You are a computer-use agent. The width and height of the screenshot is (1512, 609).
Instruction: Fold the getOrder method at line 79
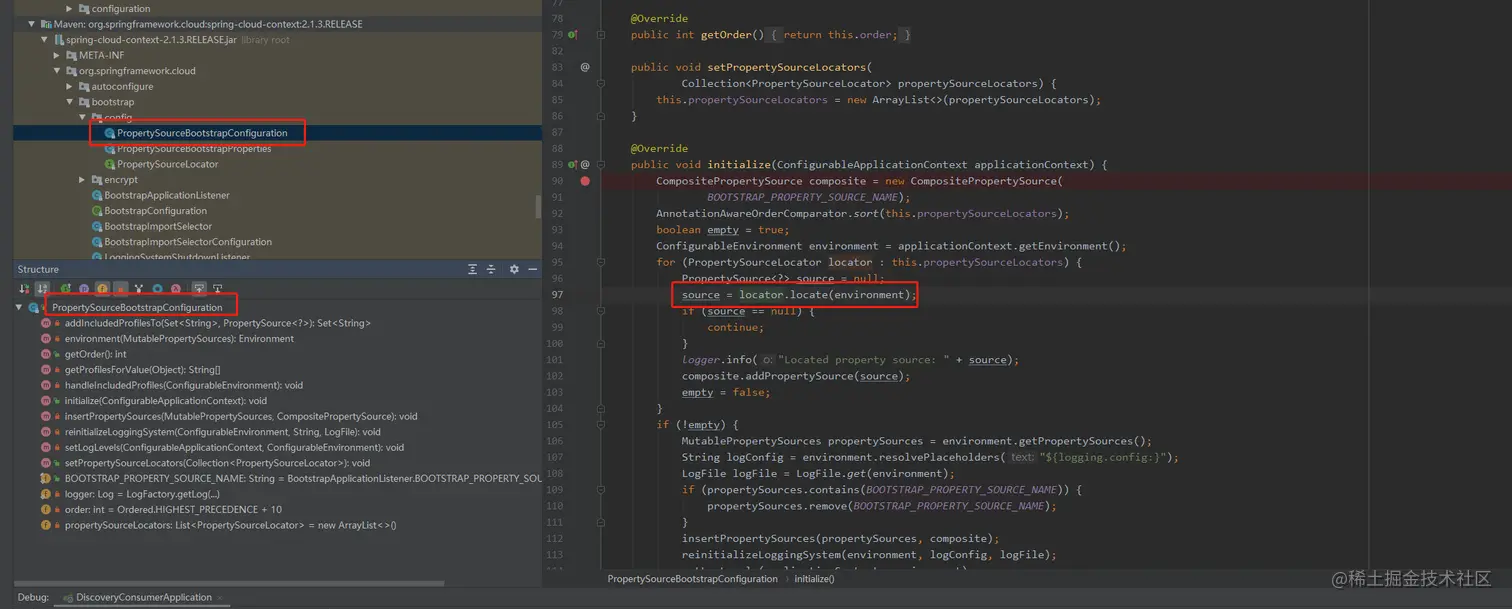point(601,35)
